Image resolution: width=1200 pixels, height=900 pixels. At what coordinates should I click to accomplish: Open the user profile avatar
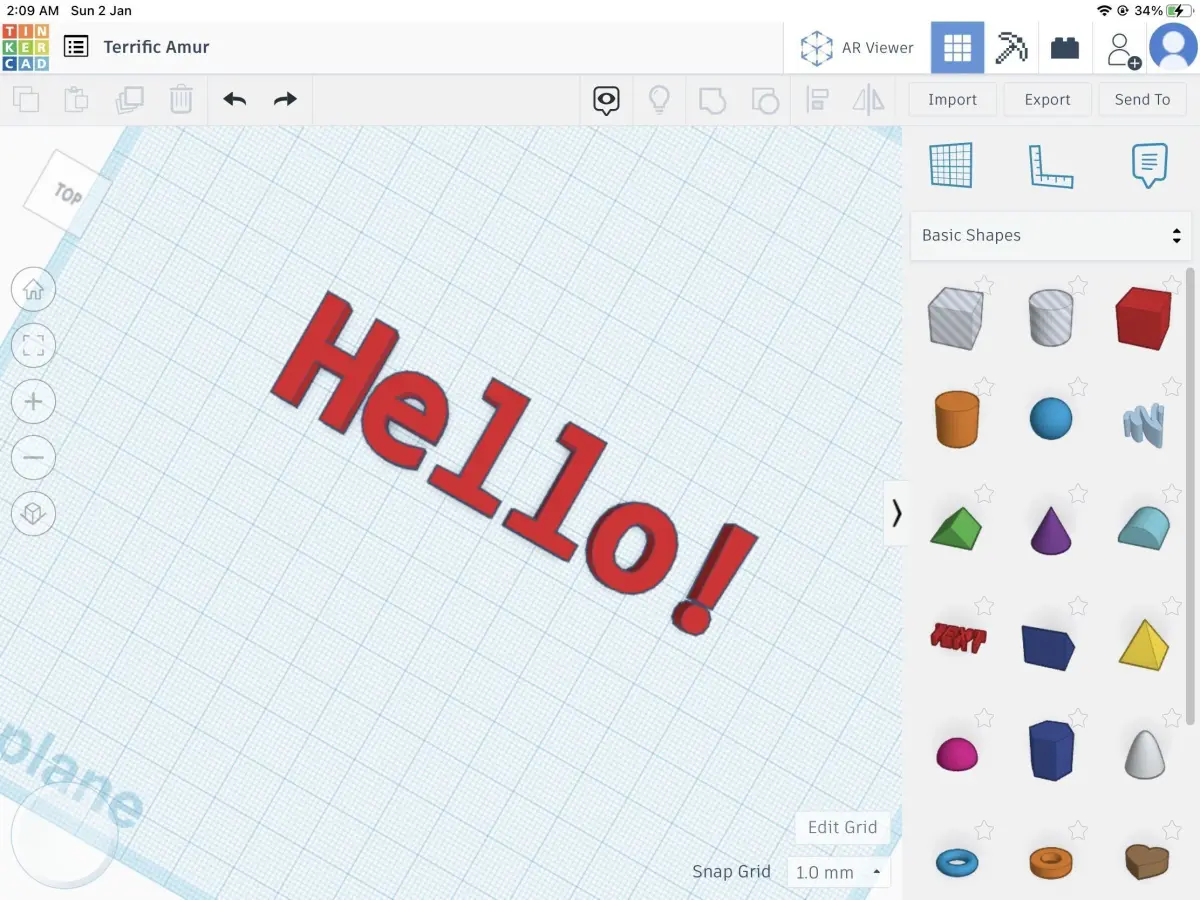coord(1173,47)
